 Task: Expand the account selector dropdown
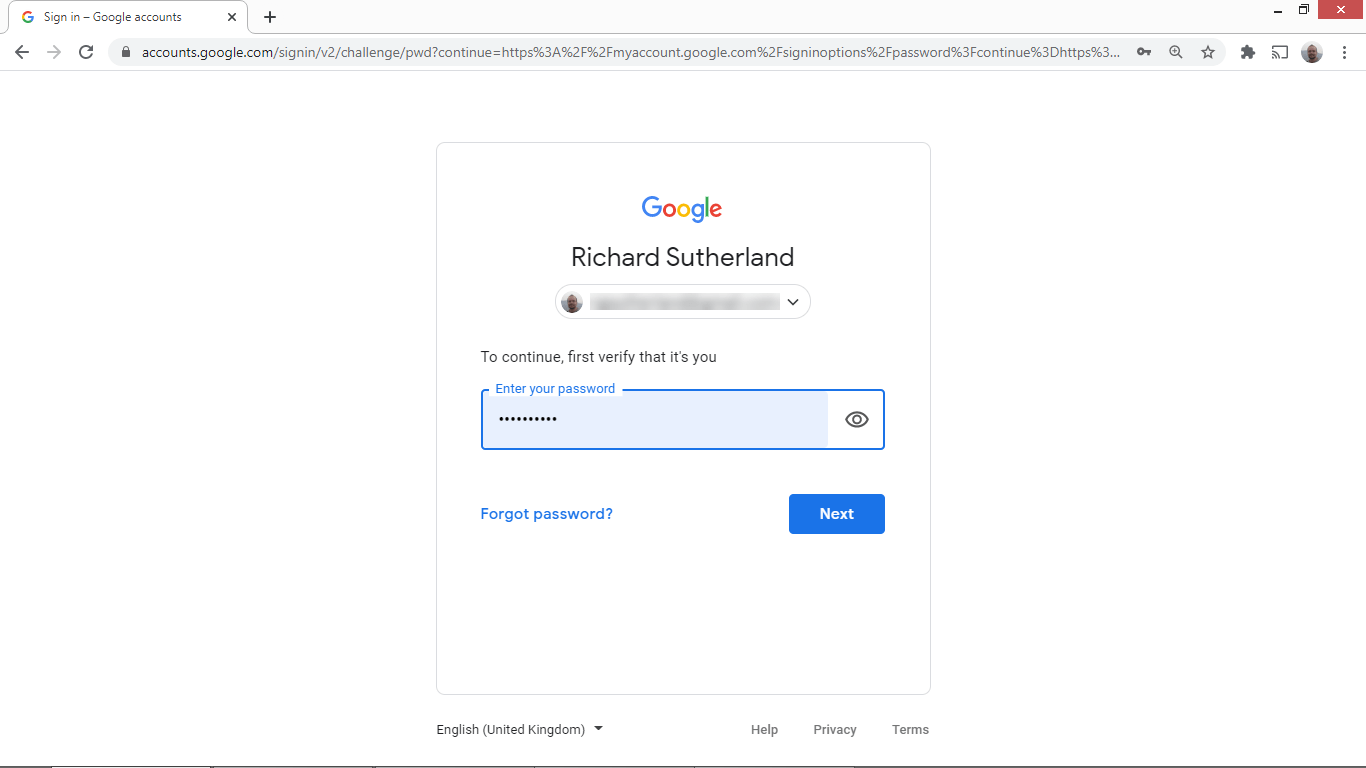click(x=793, y=301)
